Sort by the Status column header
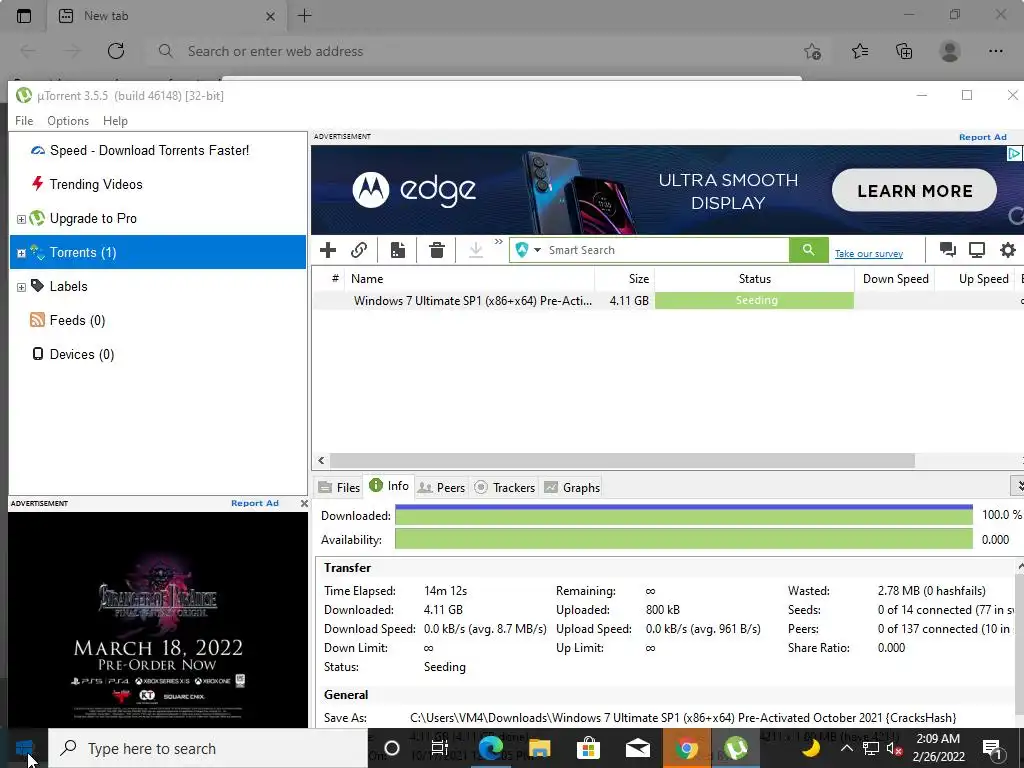1024x768 pixels. [754, 279]
